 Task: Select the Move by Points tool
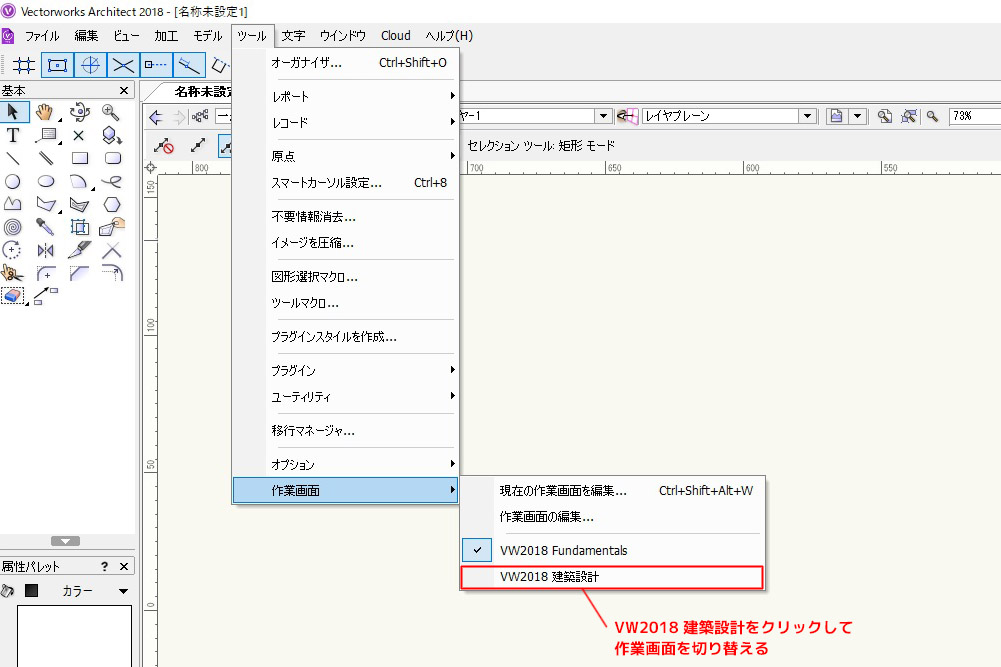(46, 296)
